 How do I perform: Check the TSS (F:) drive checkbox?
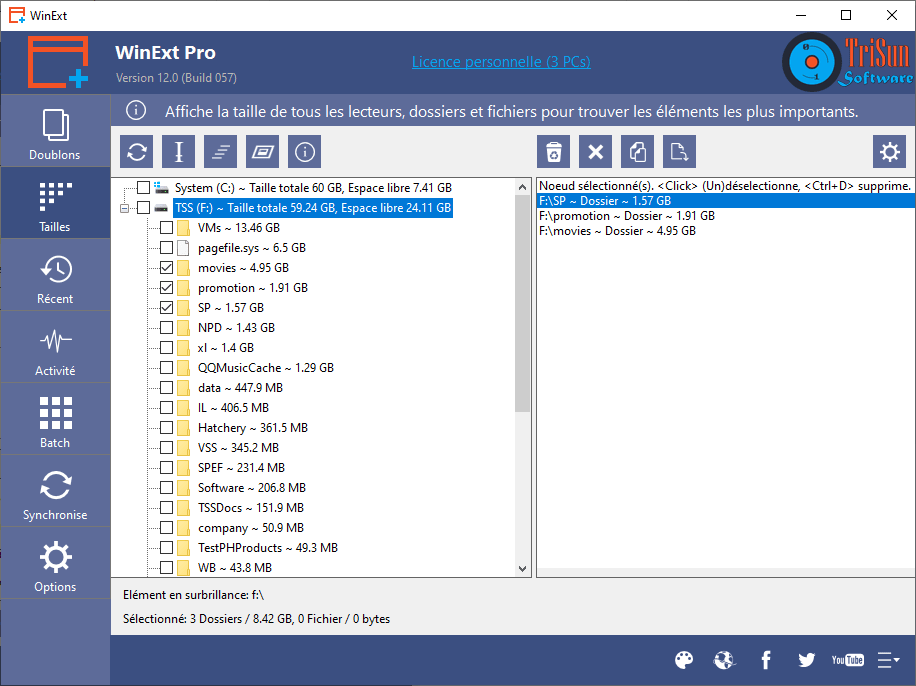click(x=144, y=207)
